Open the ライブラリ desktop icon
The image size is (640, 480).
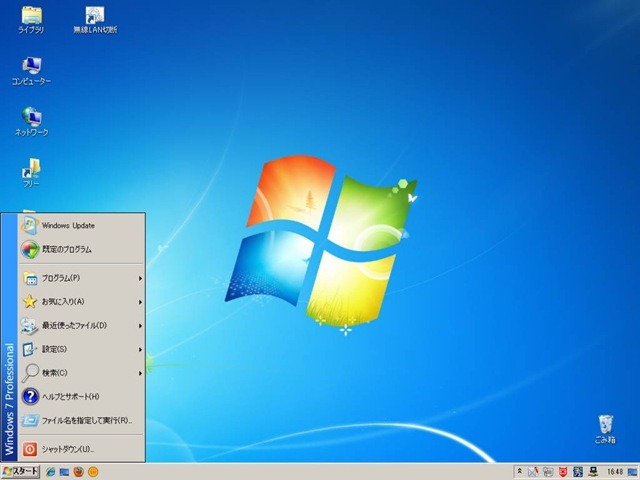click(31, 20)
